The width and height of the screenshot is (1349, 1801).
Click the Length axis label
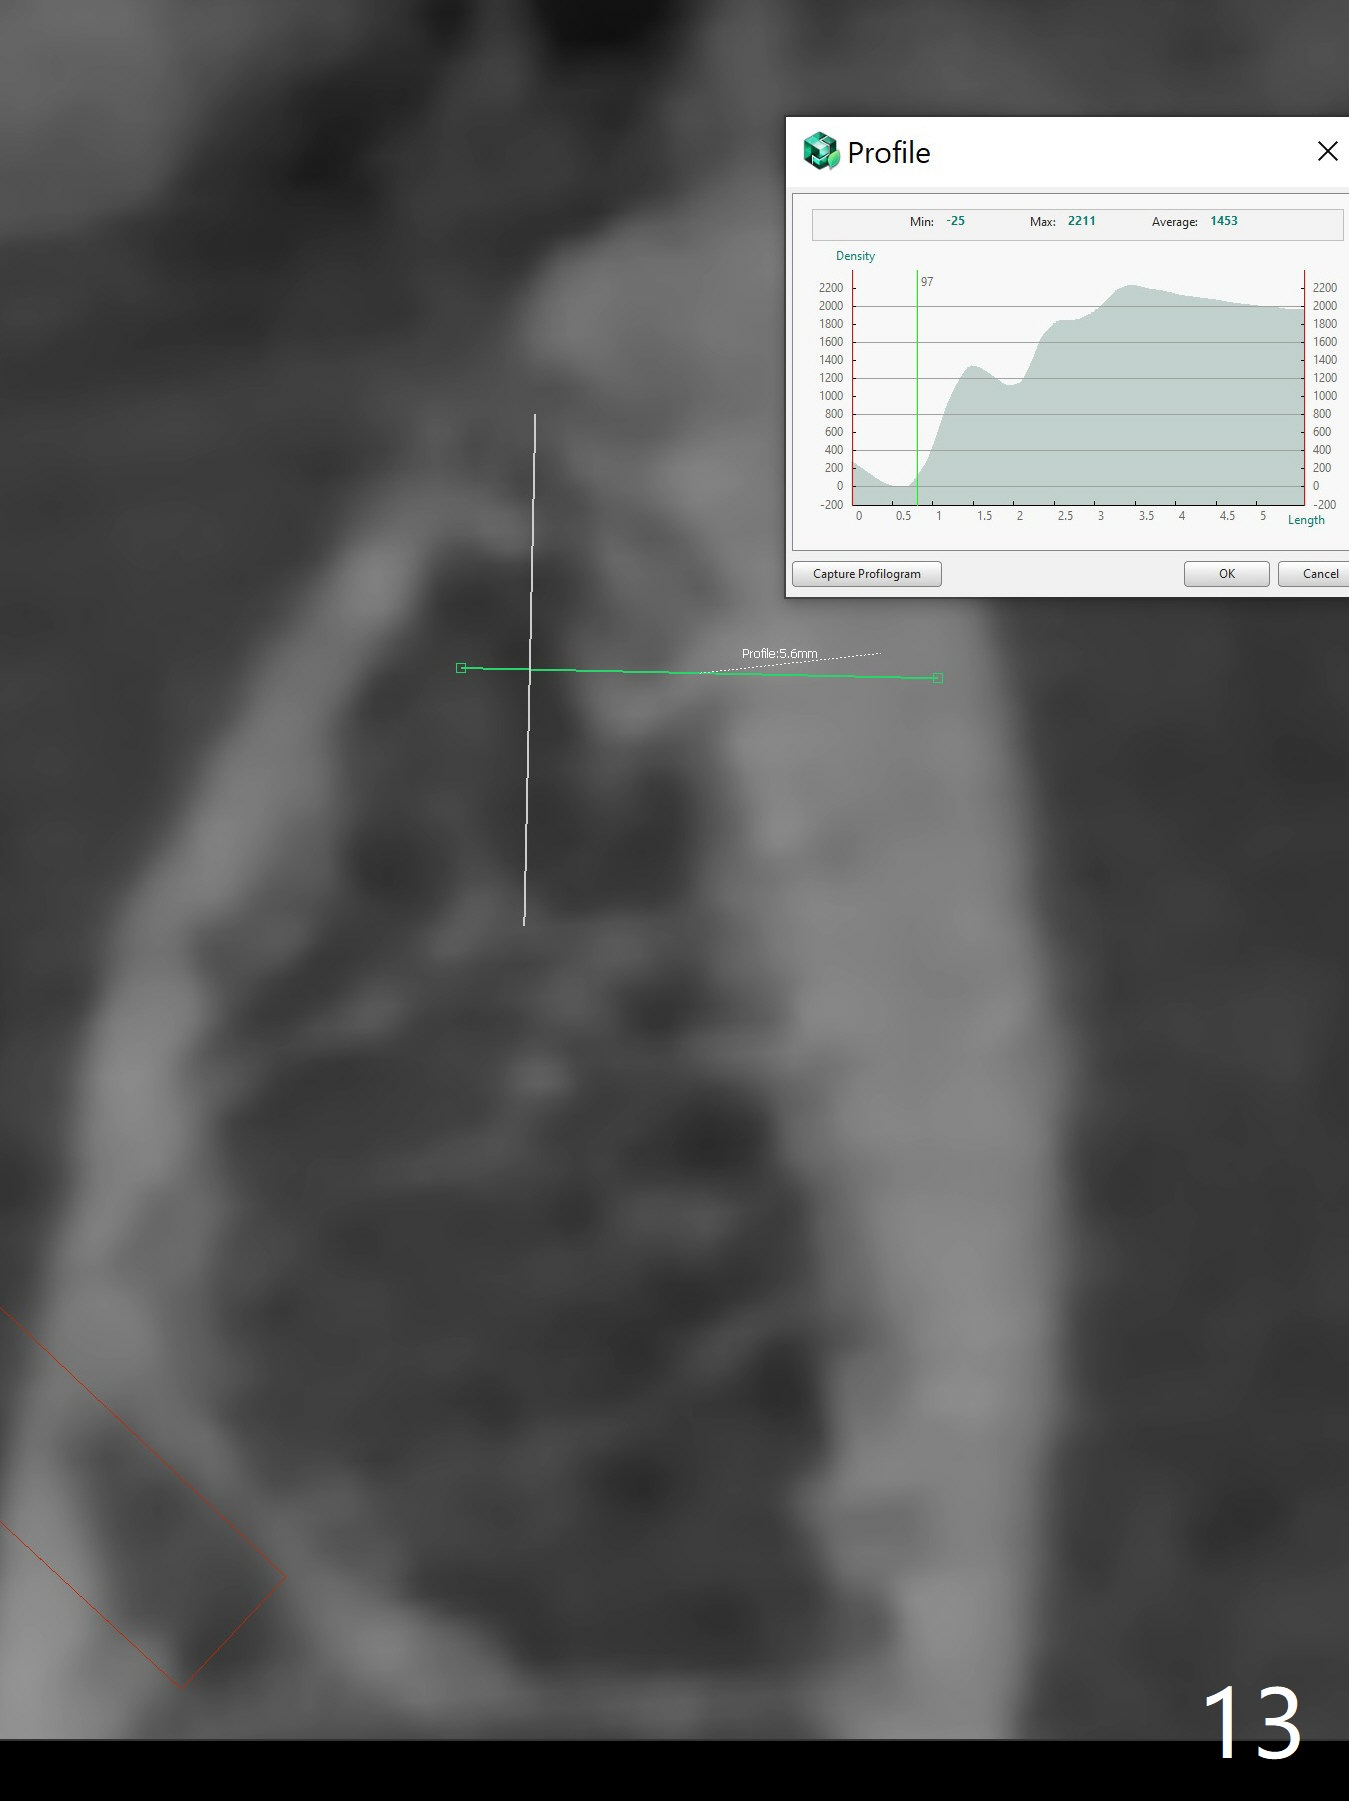click(x=1305, y=520)
